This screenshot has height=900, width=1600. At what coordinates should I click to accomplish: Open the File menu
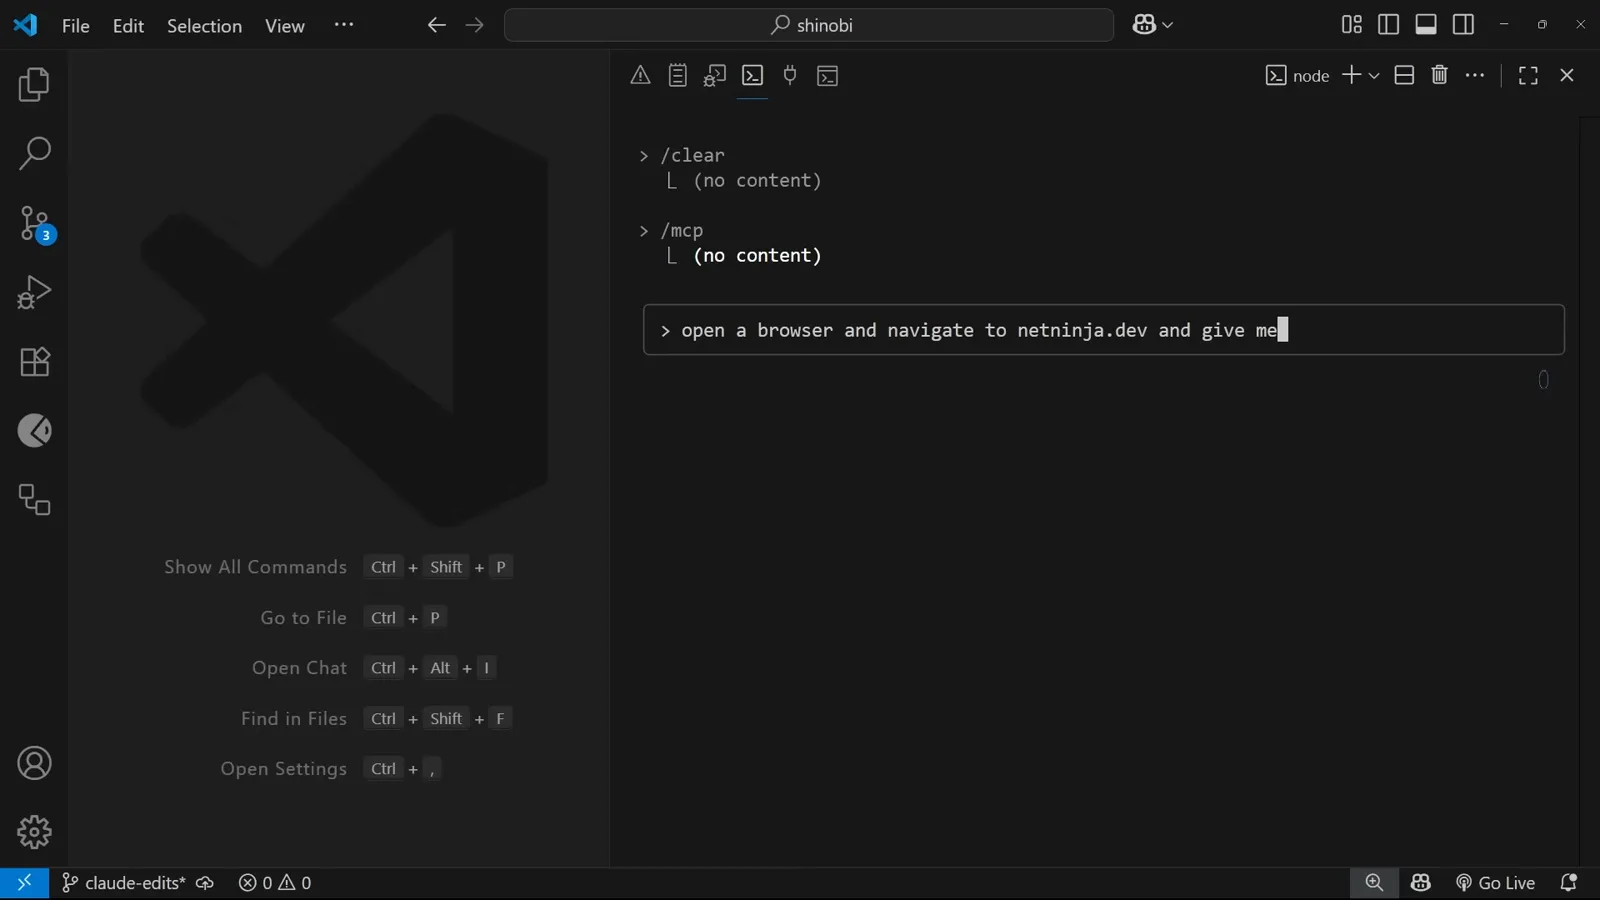pos(75,26)
